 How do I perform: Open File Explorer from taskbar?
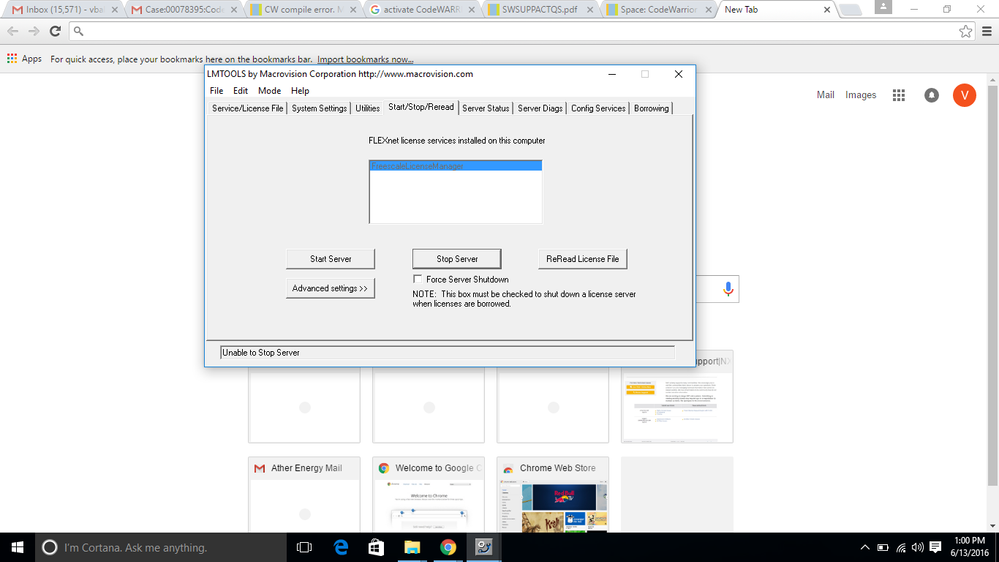(x=412, y=547)
